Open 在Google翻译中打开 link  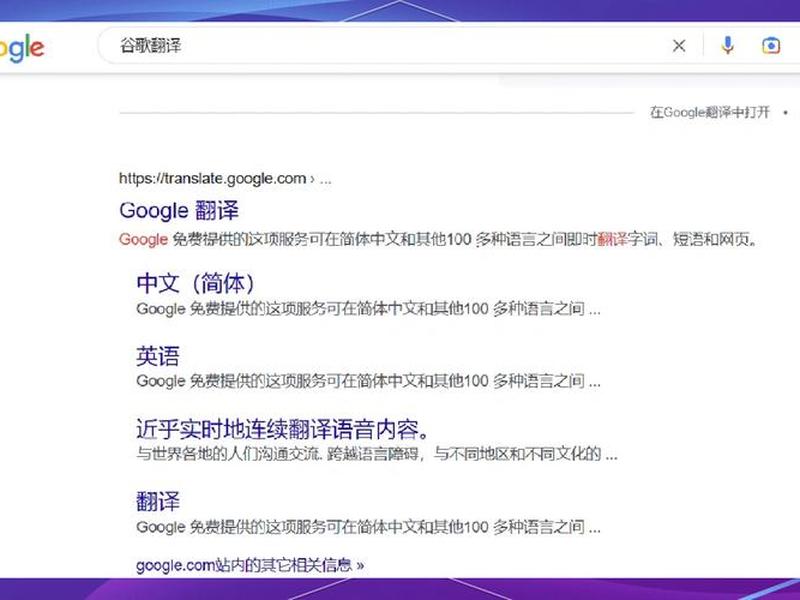pos(709,112)
